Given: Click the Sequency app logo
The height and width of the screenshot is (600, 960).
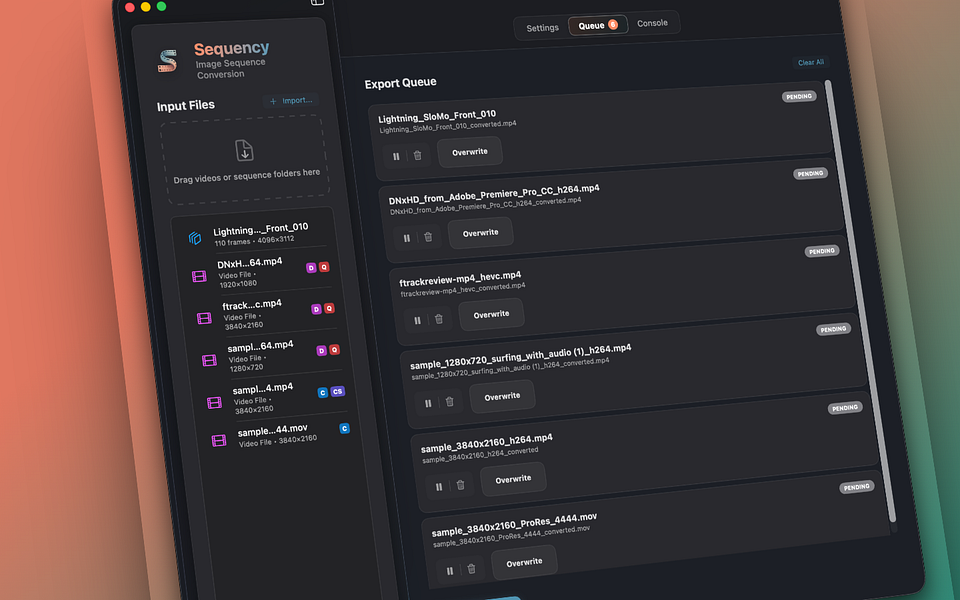Looking at the screenshot, I should click(167, 61).
